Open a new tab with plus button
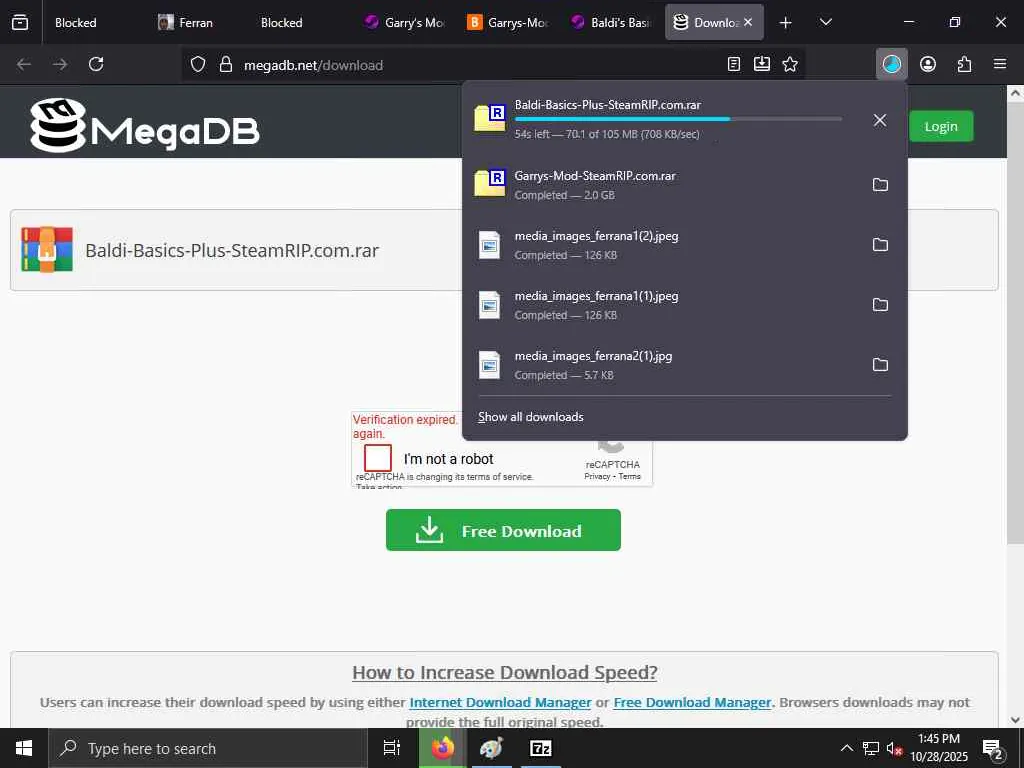 pyautogui.click(x=786, y=22)
